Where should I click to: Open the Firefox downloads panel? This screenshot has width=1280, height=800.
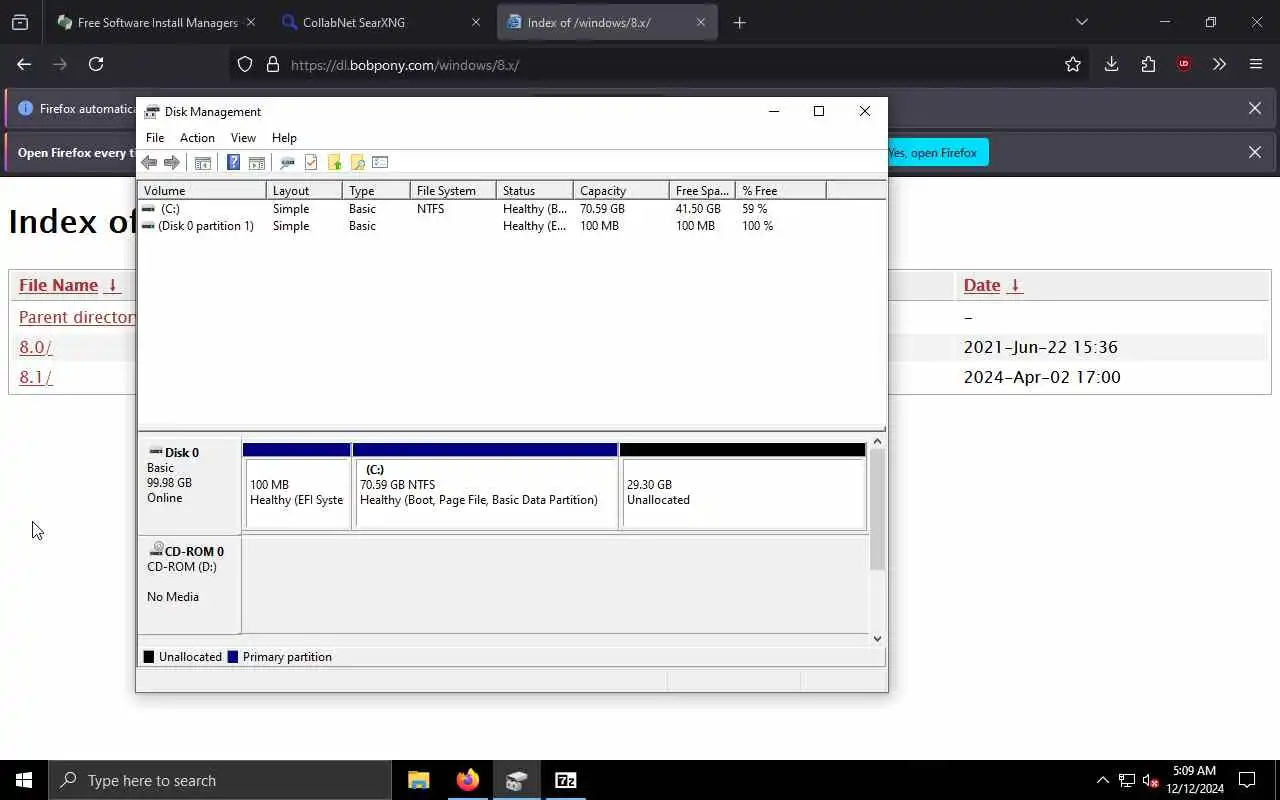pyautogui.click(x=1111, y=64)
